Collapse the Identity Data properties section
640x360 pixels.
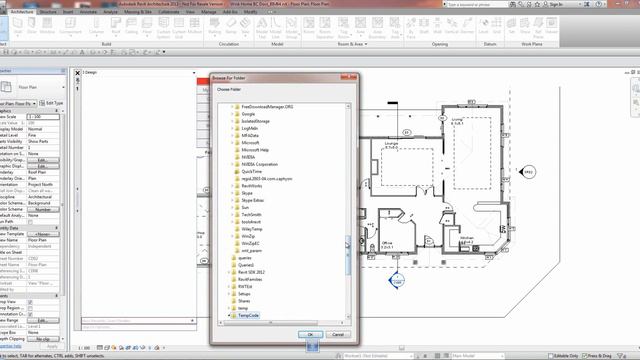(57, 228)
